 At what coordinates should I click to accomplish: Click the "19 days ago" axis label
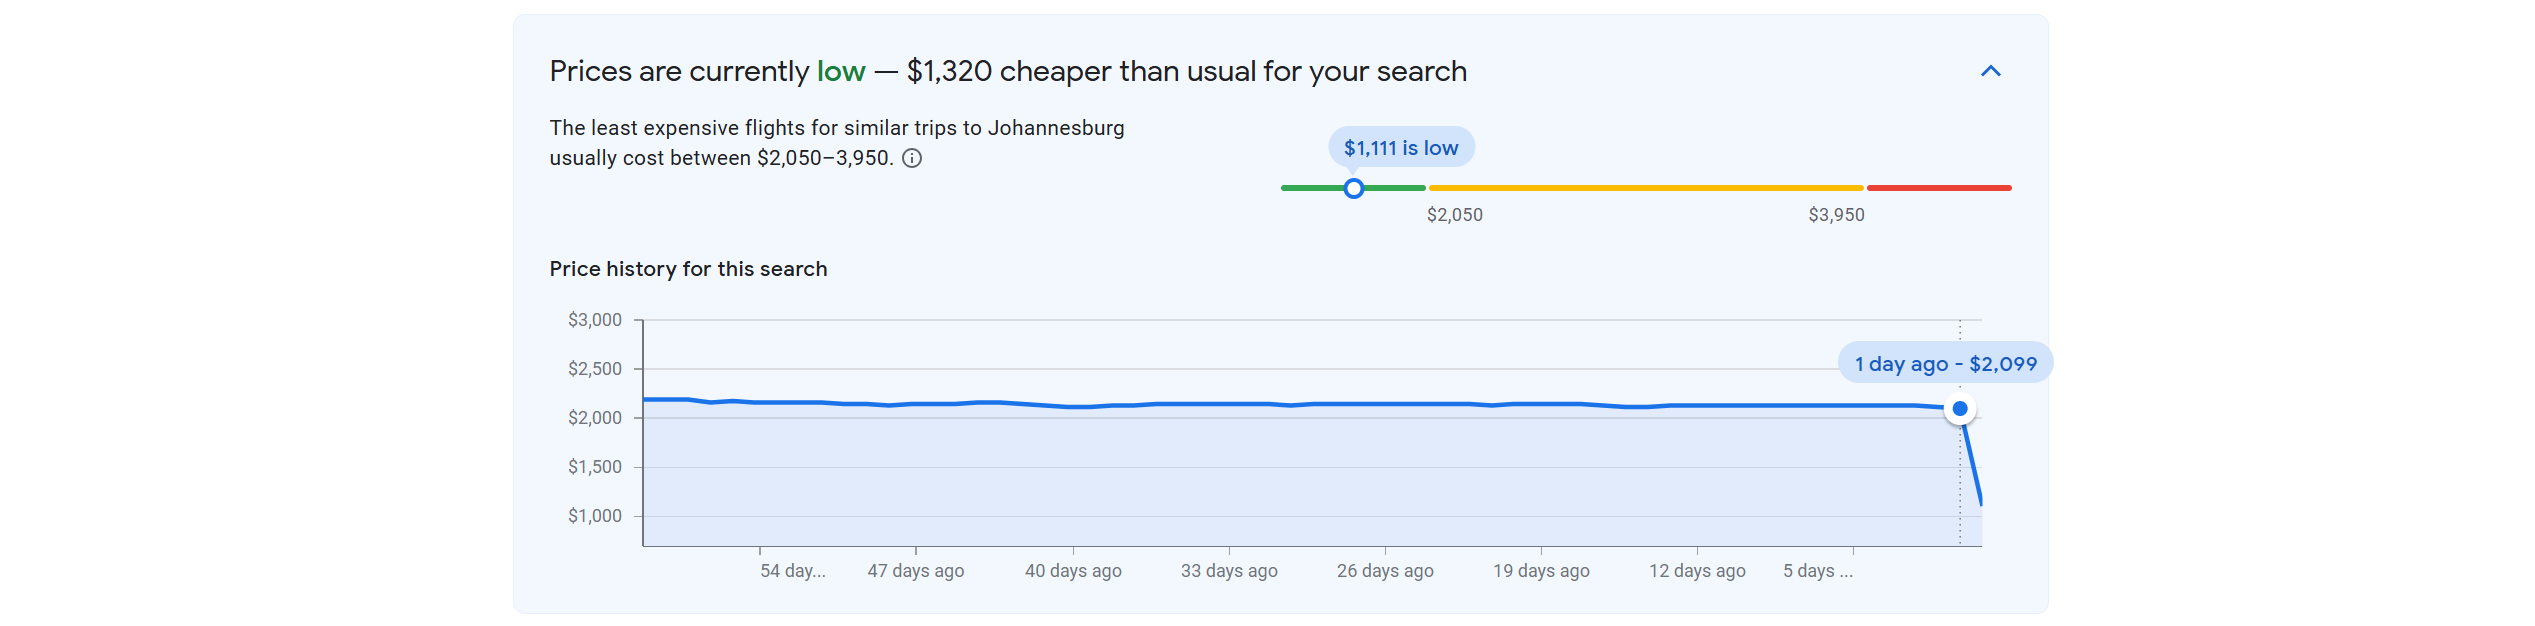pos(1541,571)
